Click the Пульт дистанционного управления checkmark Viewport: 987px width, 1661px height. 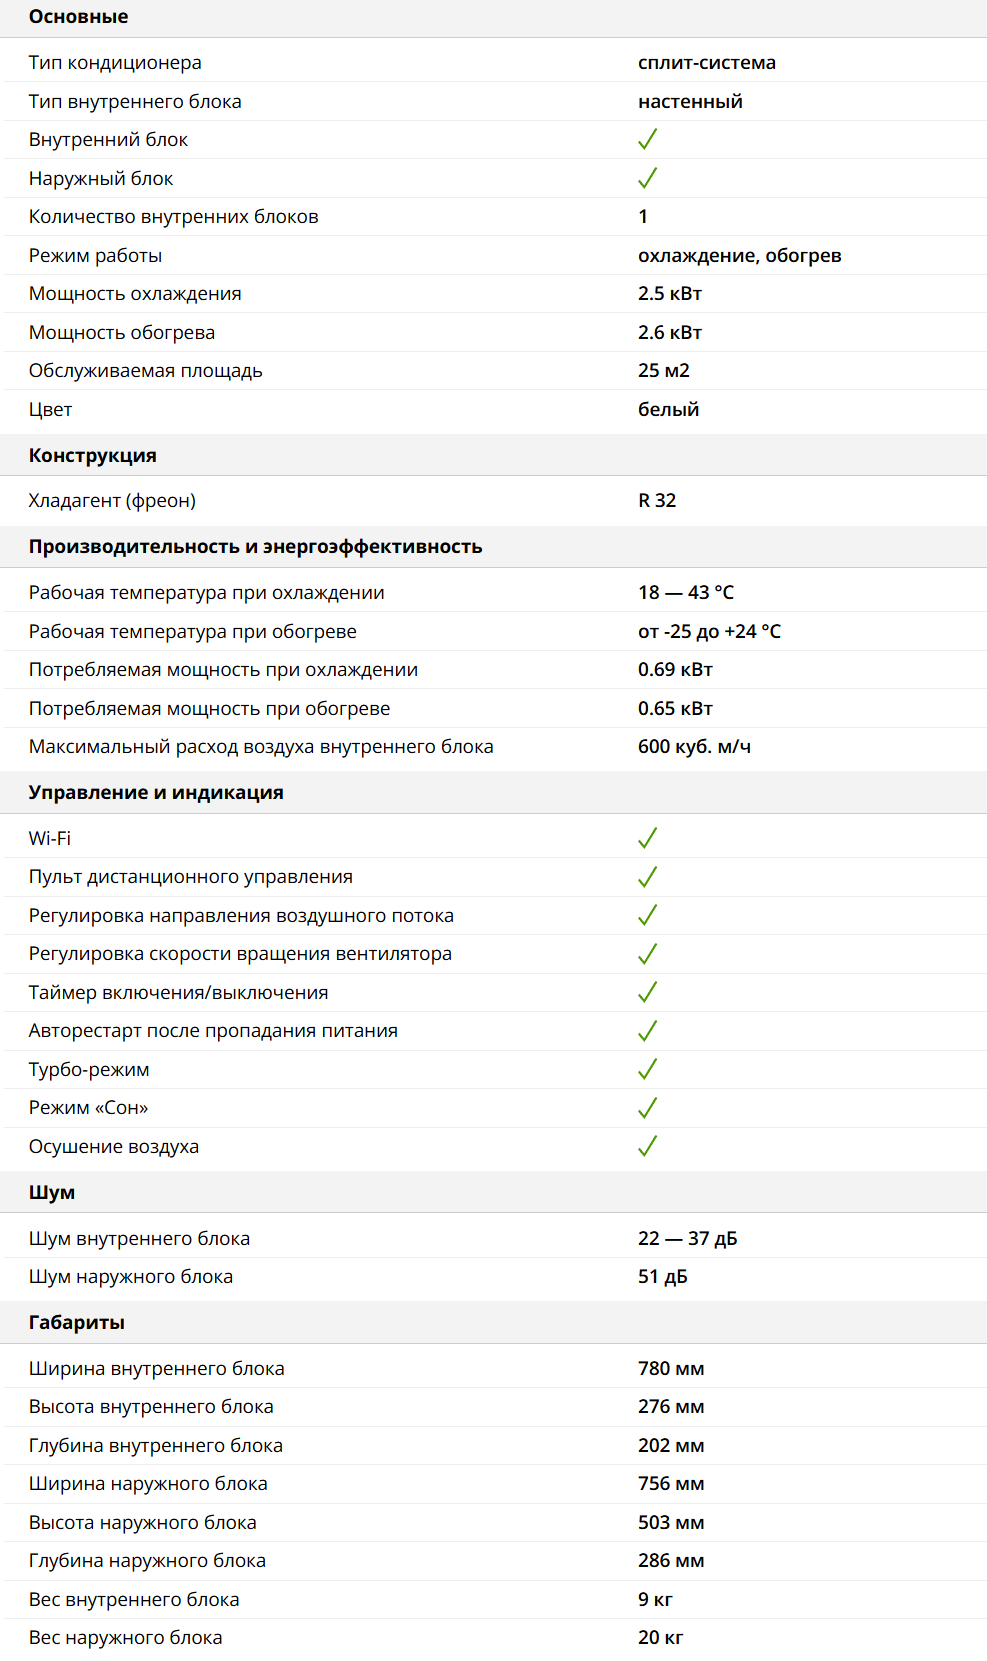click(x=647, y=877)
